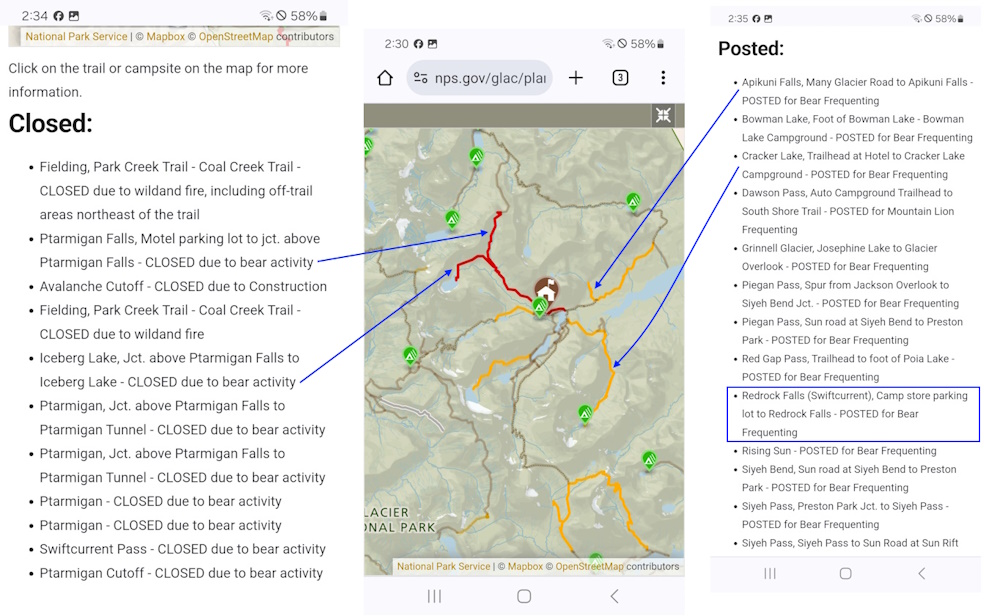The width and height of the screenshot is (1000, 616).
Task: Open recent apps from the bar below the map
Action: click(434, 596)
